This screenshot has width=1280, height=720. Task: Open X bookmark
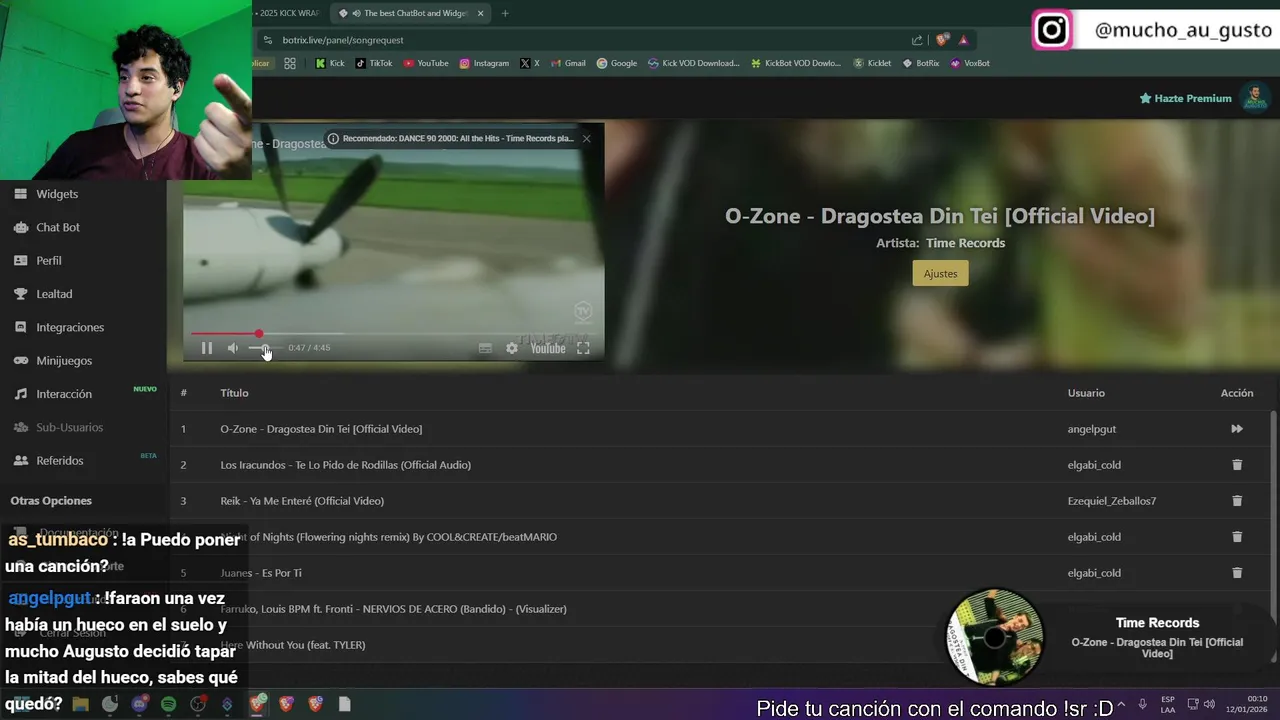(x=530, y=63)
